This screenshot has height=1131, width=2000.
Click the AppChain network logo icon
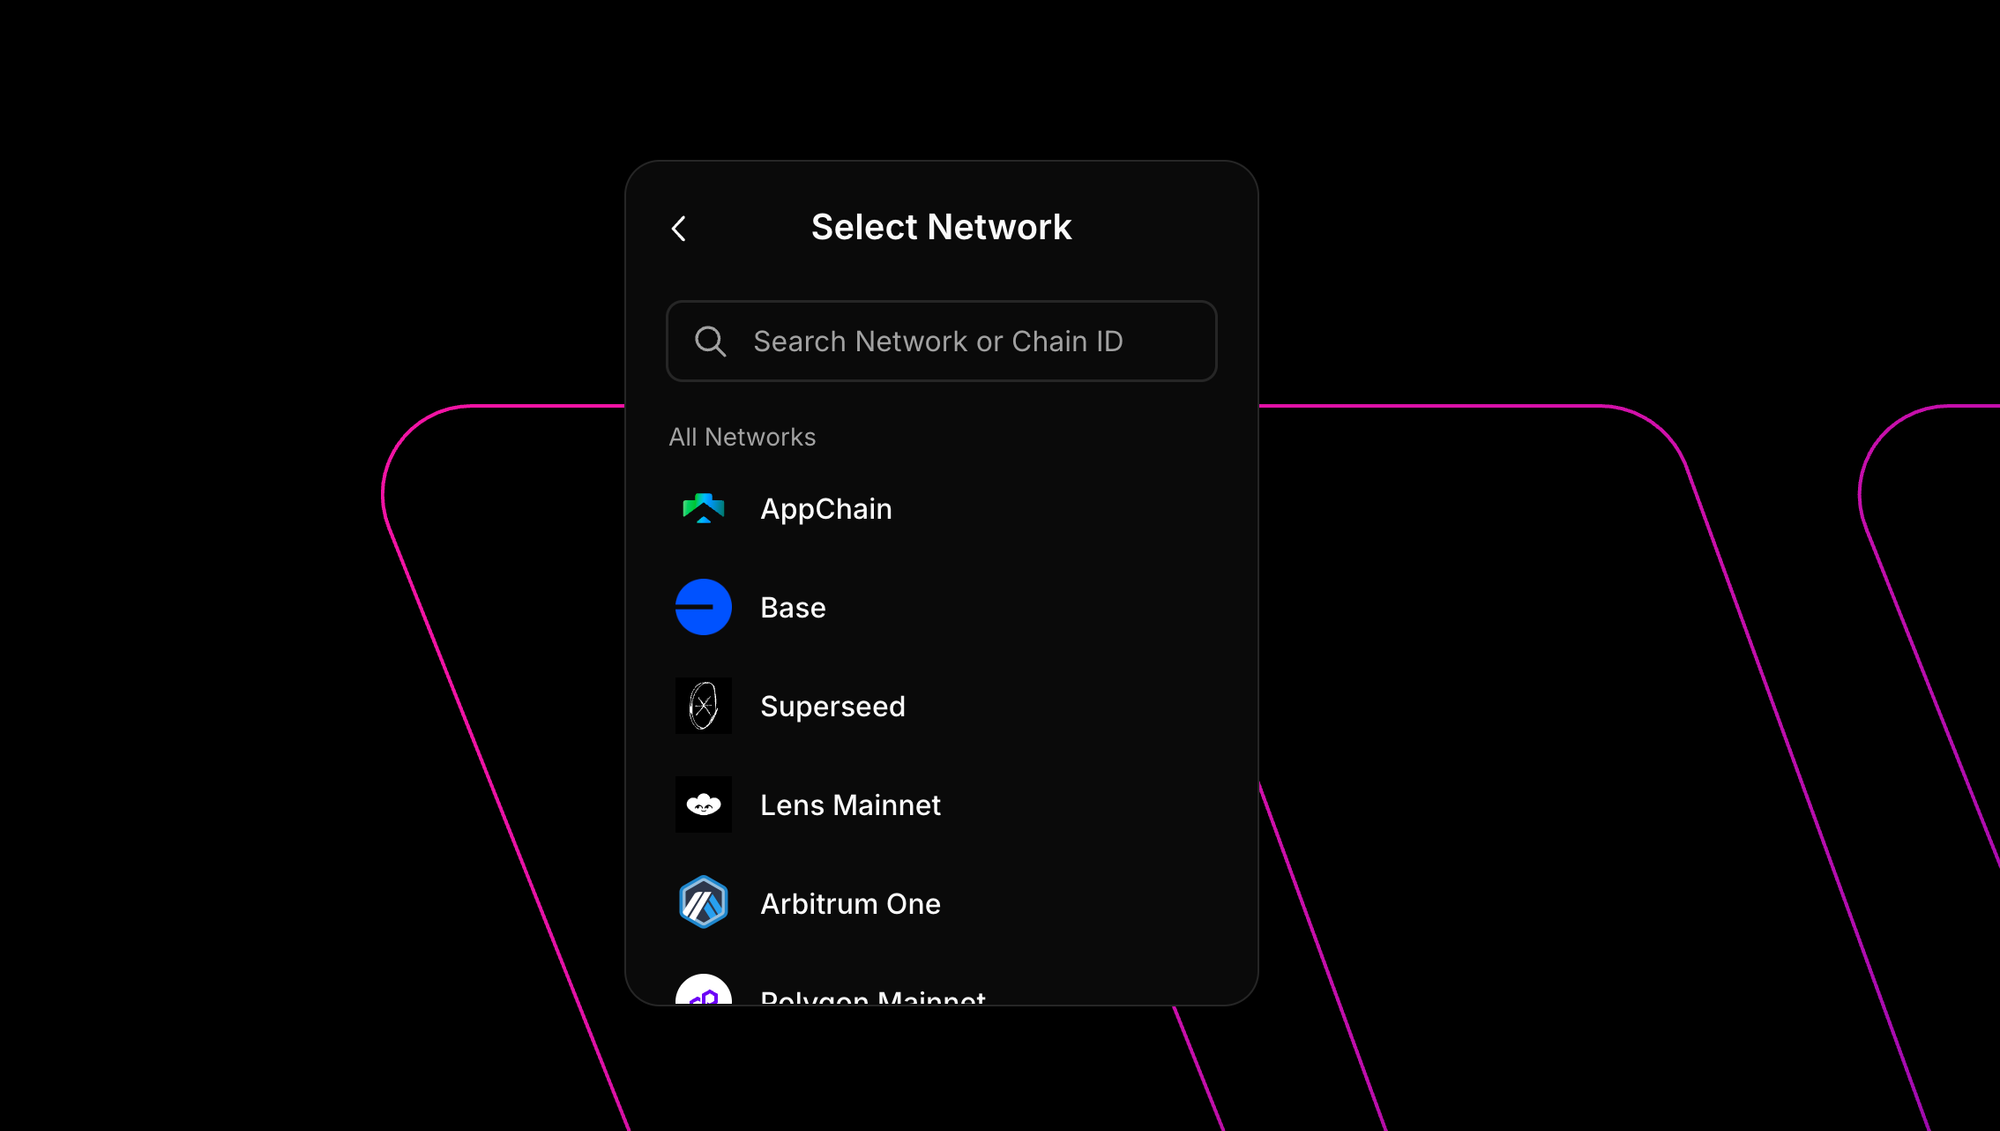click(x=703, y=508)
